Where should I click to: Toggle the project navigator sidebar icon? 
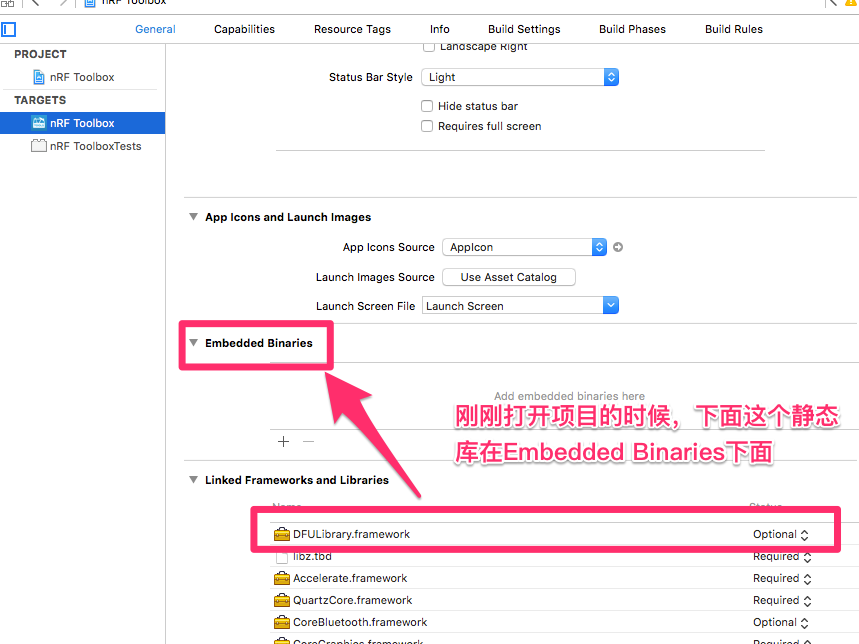click(x=9, y=29)
